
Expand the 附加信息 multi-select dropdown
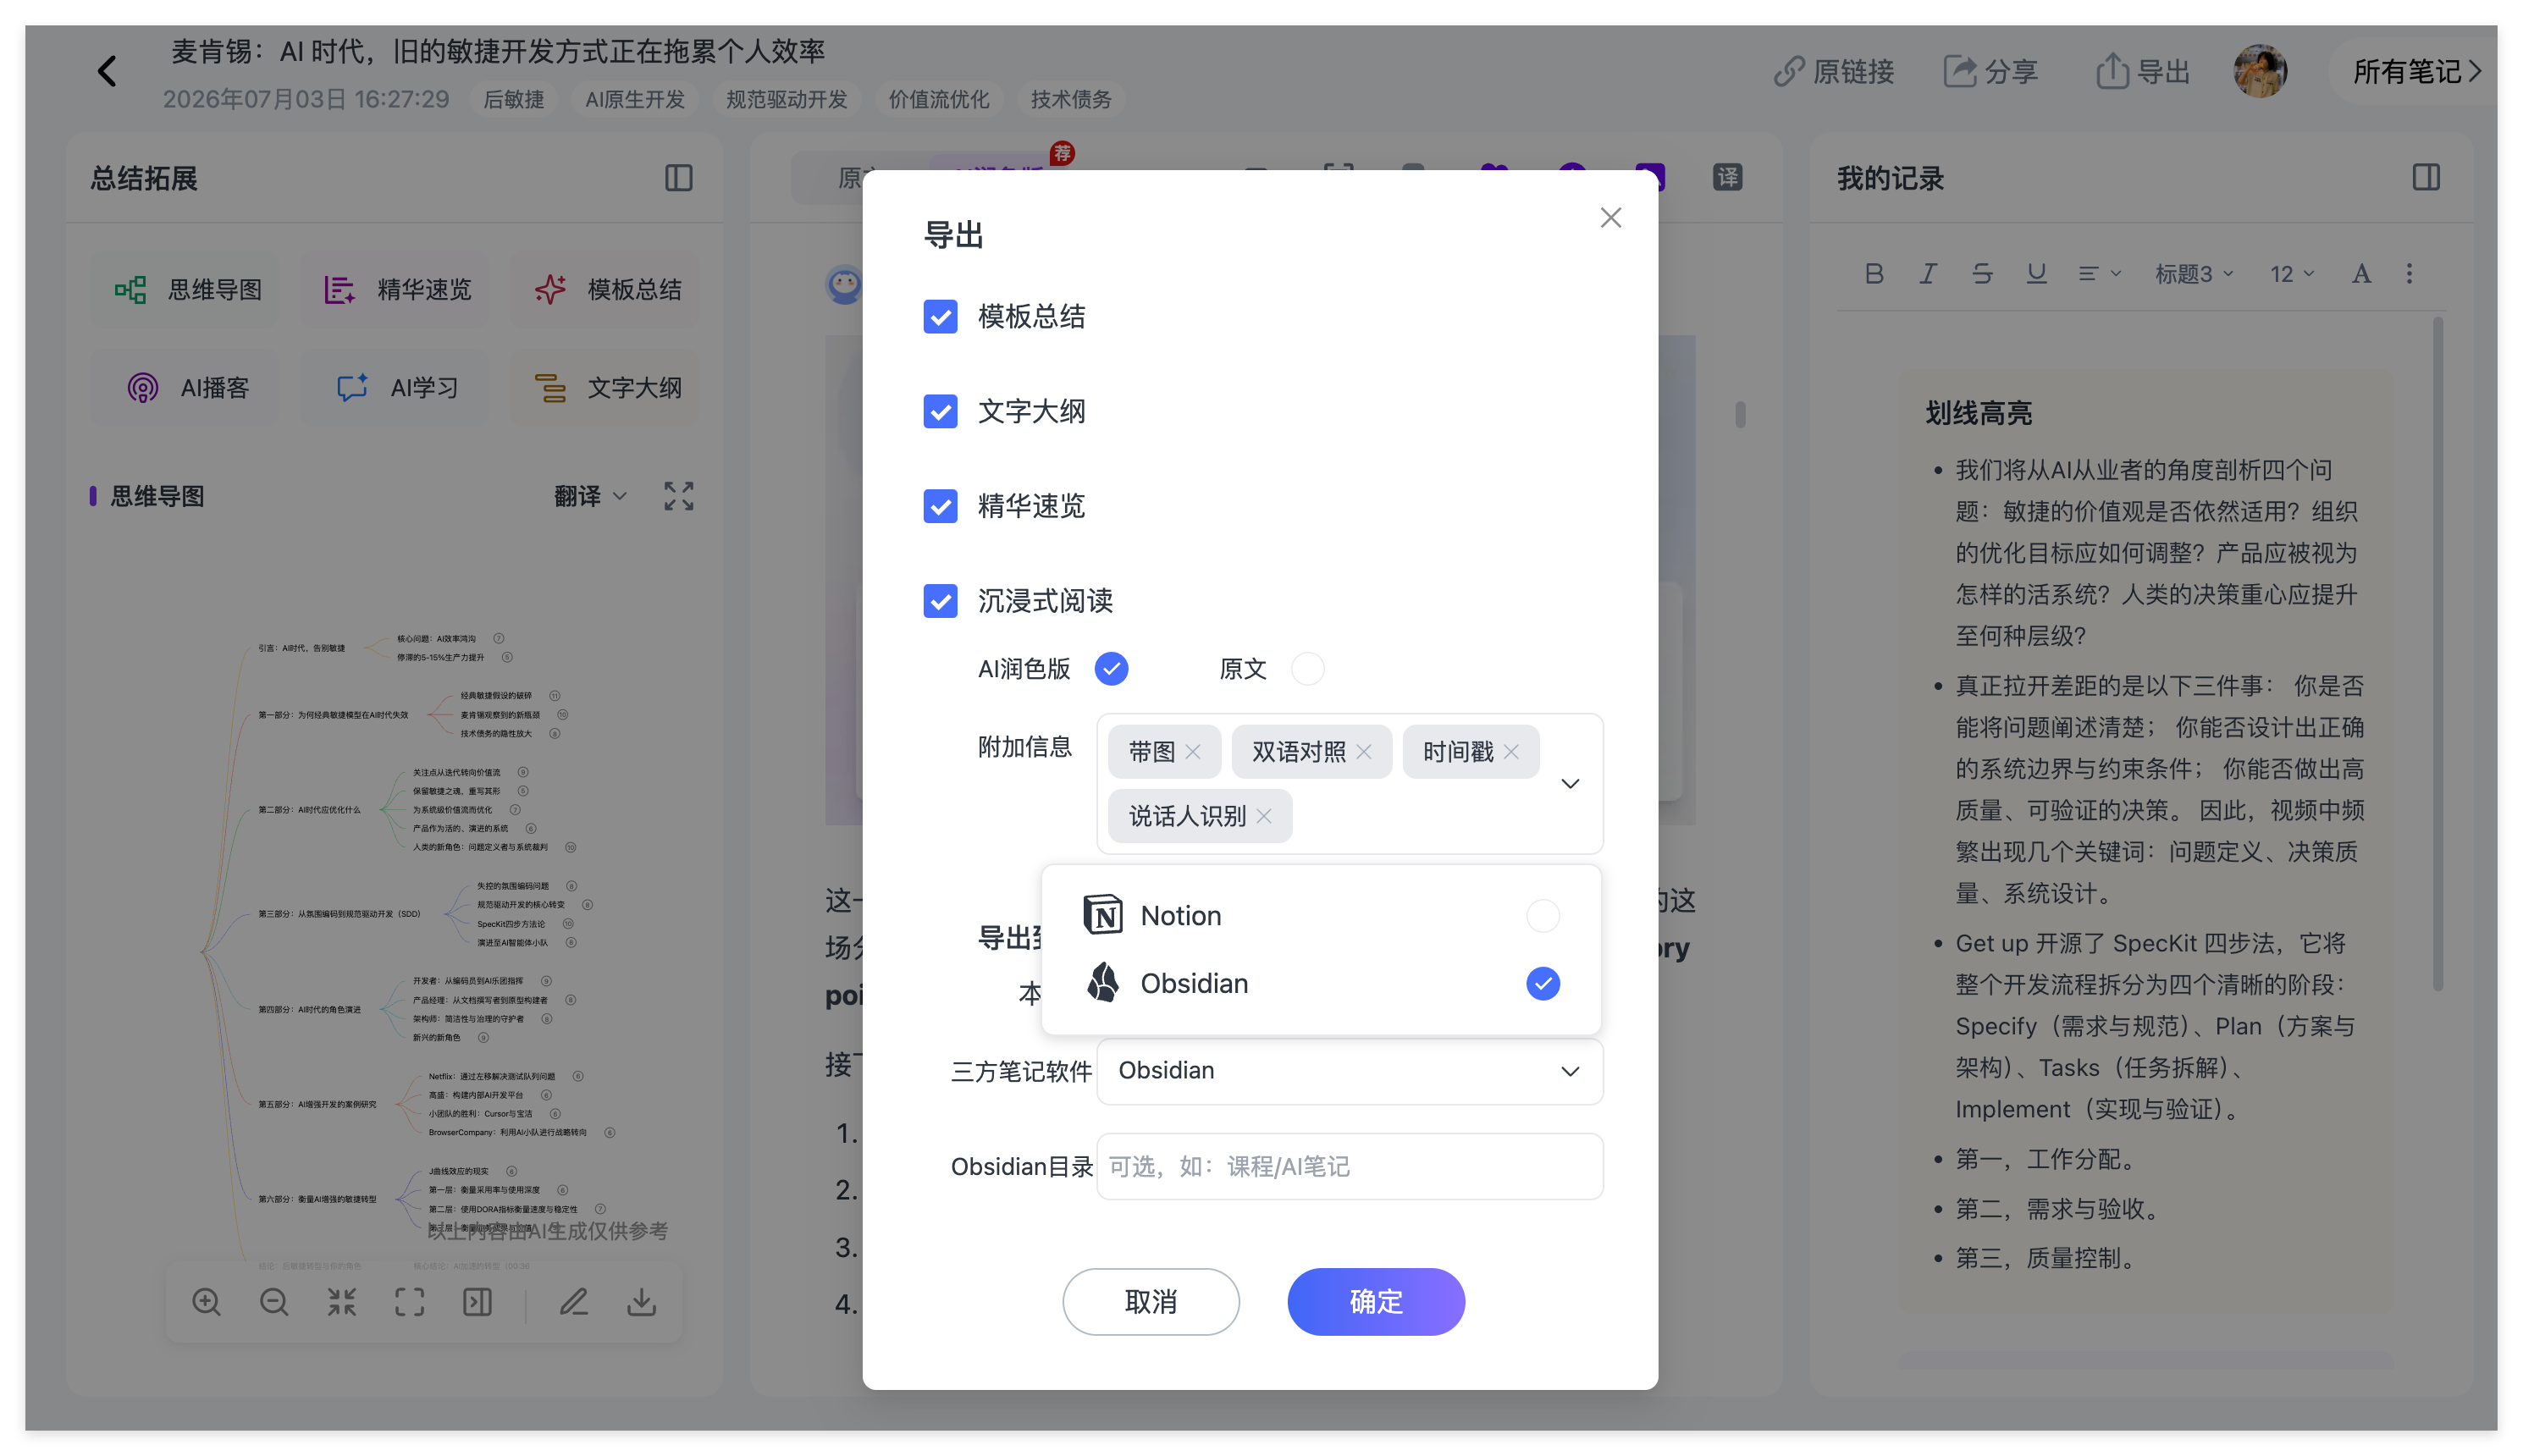pyautogui.click(x=1570, y=783)
